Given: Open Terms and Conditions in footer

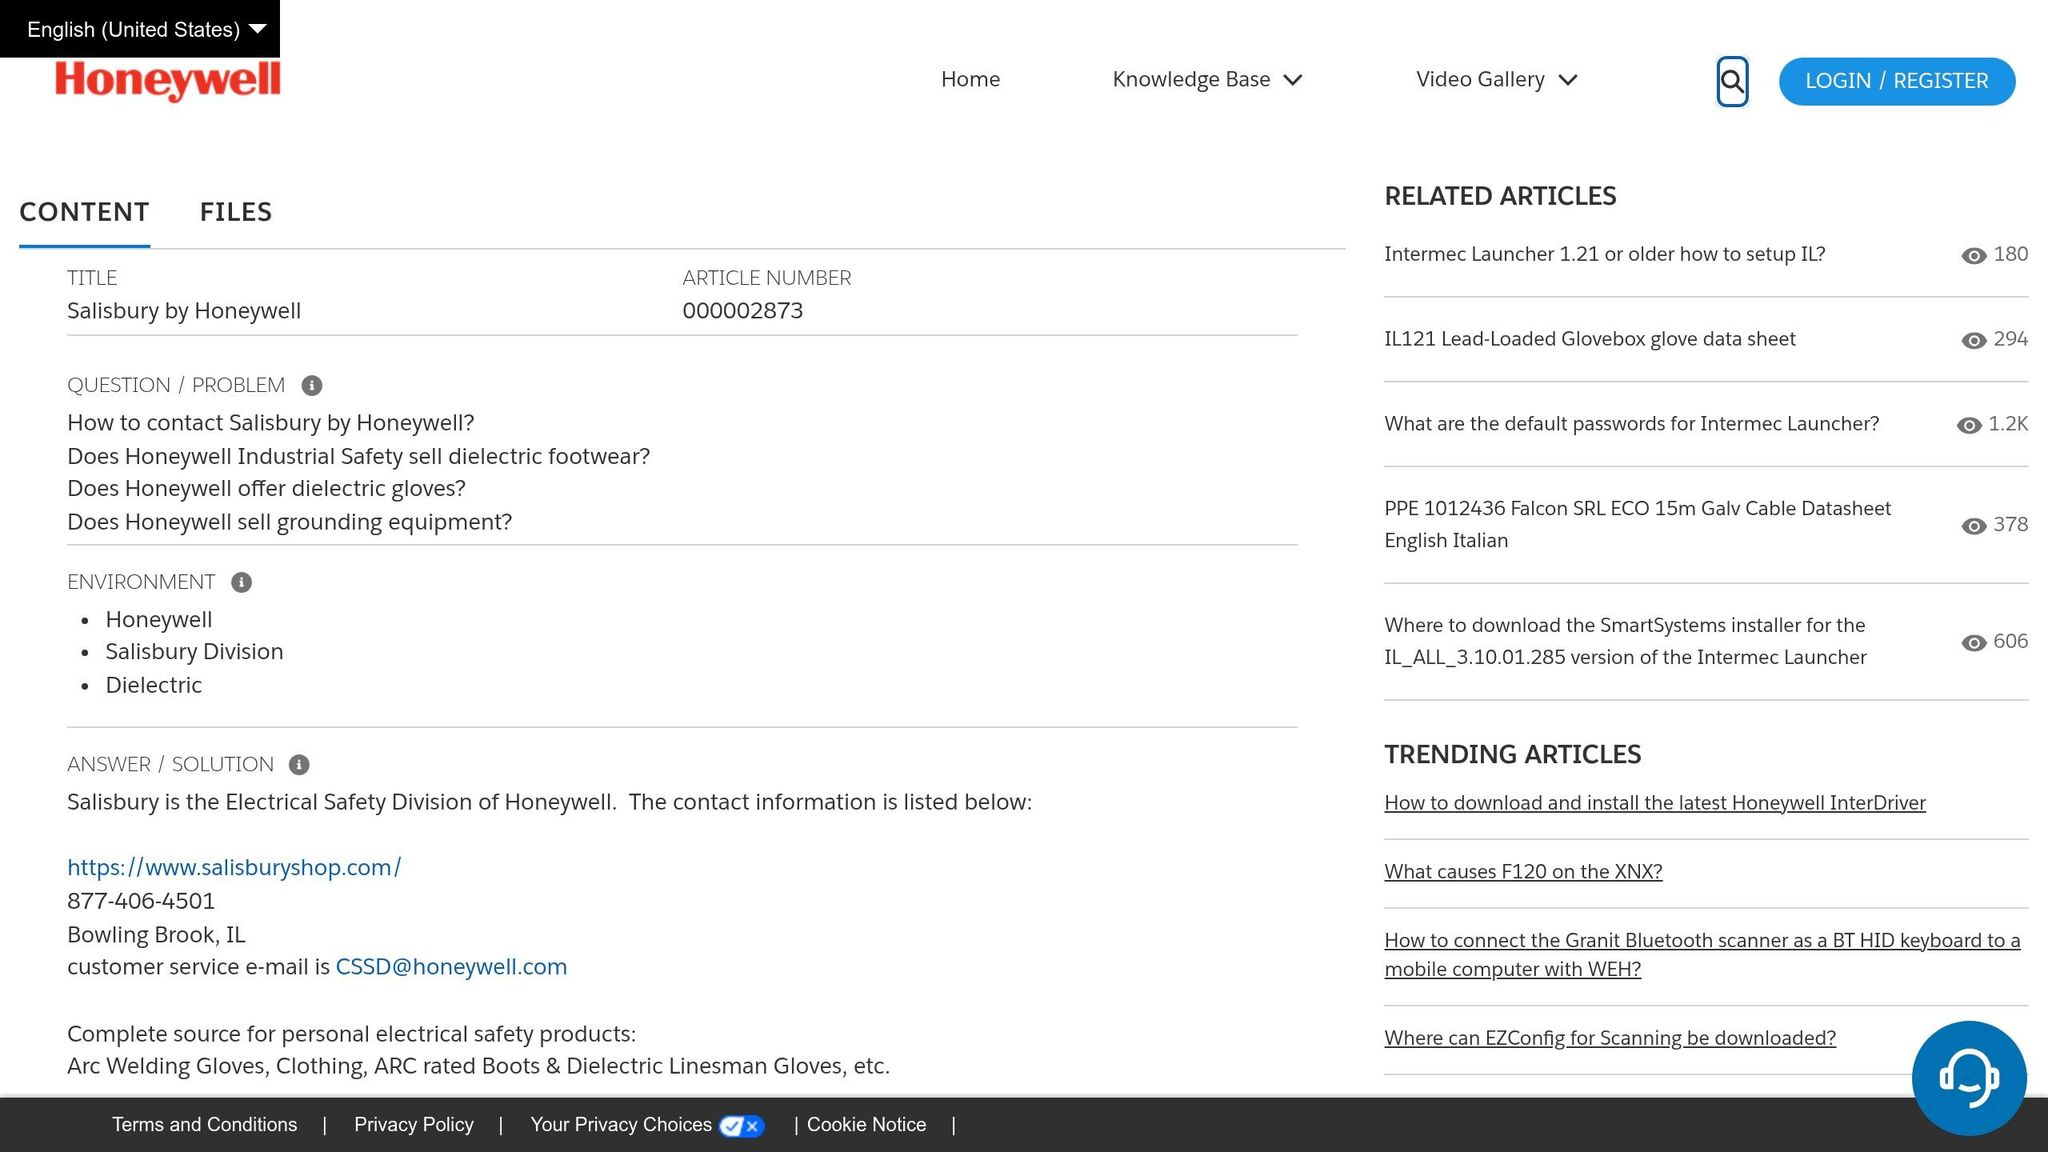Looking at the screenshot, I should pos(204,1125).
